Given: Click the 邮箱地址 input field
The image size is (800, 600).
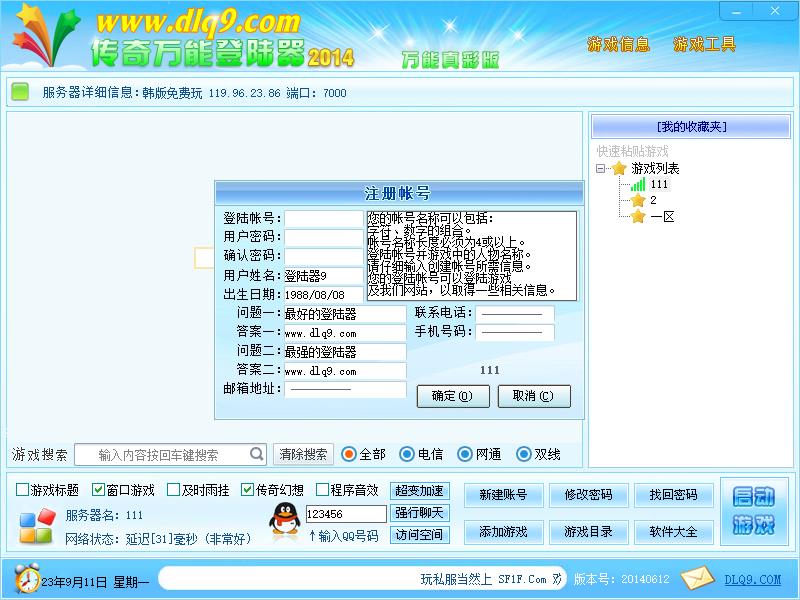Looking at the screenshot, I should [x=345, y=390].
